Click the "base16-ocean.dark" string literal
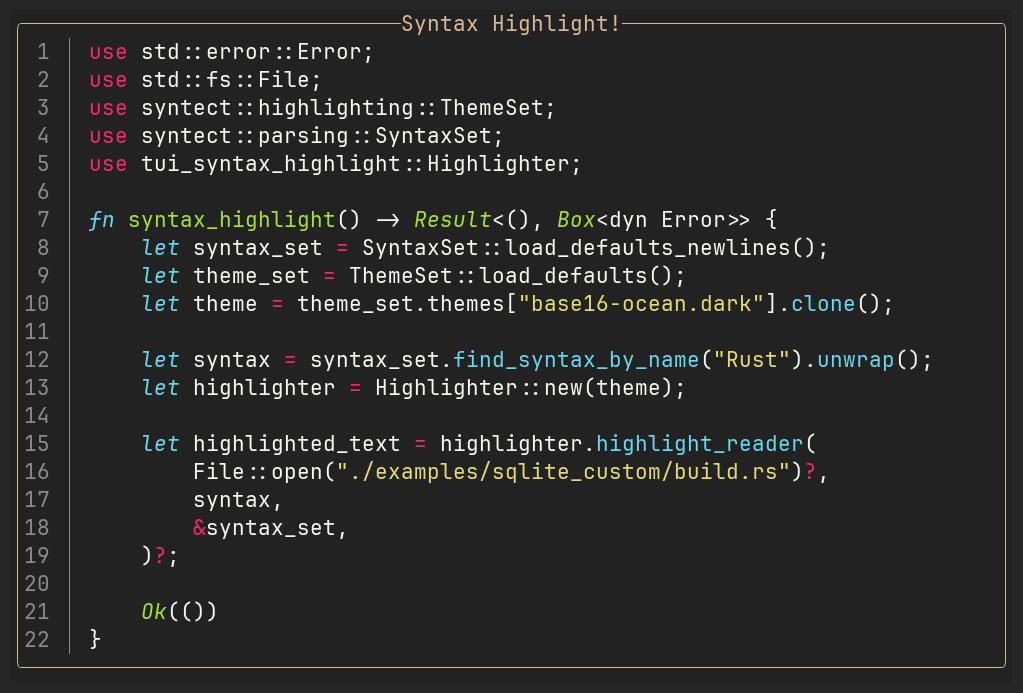 click(641, 304)
